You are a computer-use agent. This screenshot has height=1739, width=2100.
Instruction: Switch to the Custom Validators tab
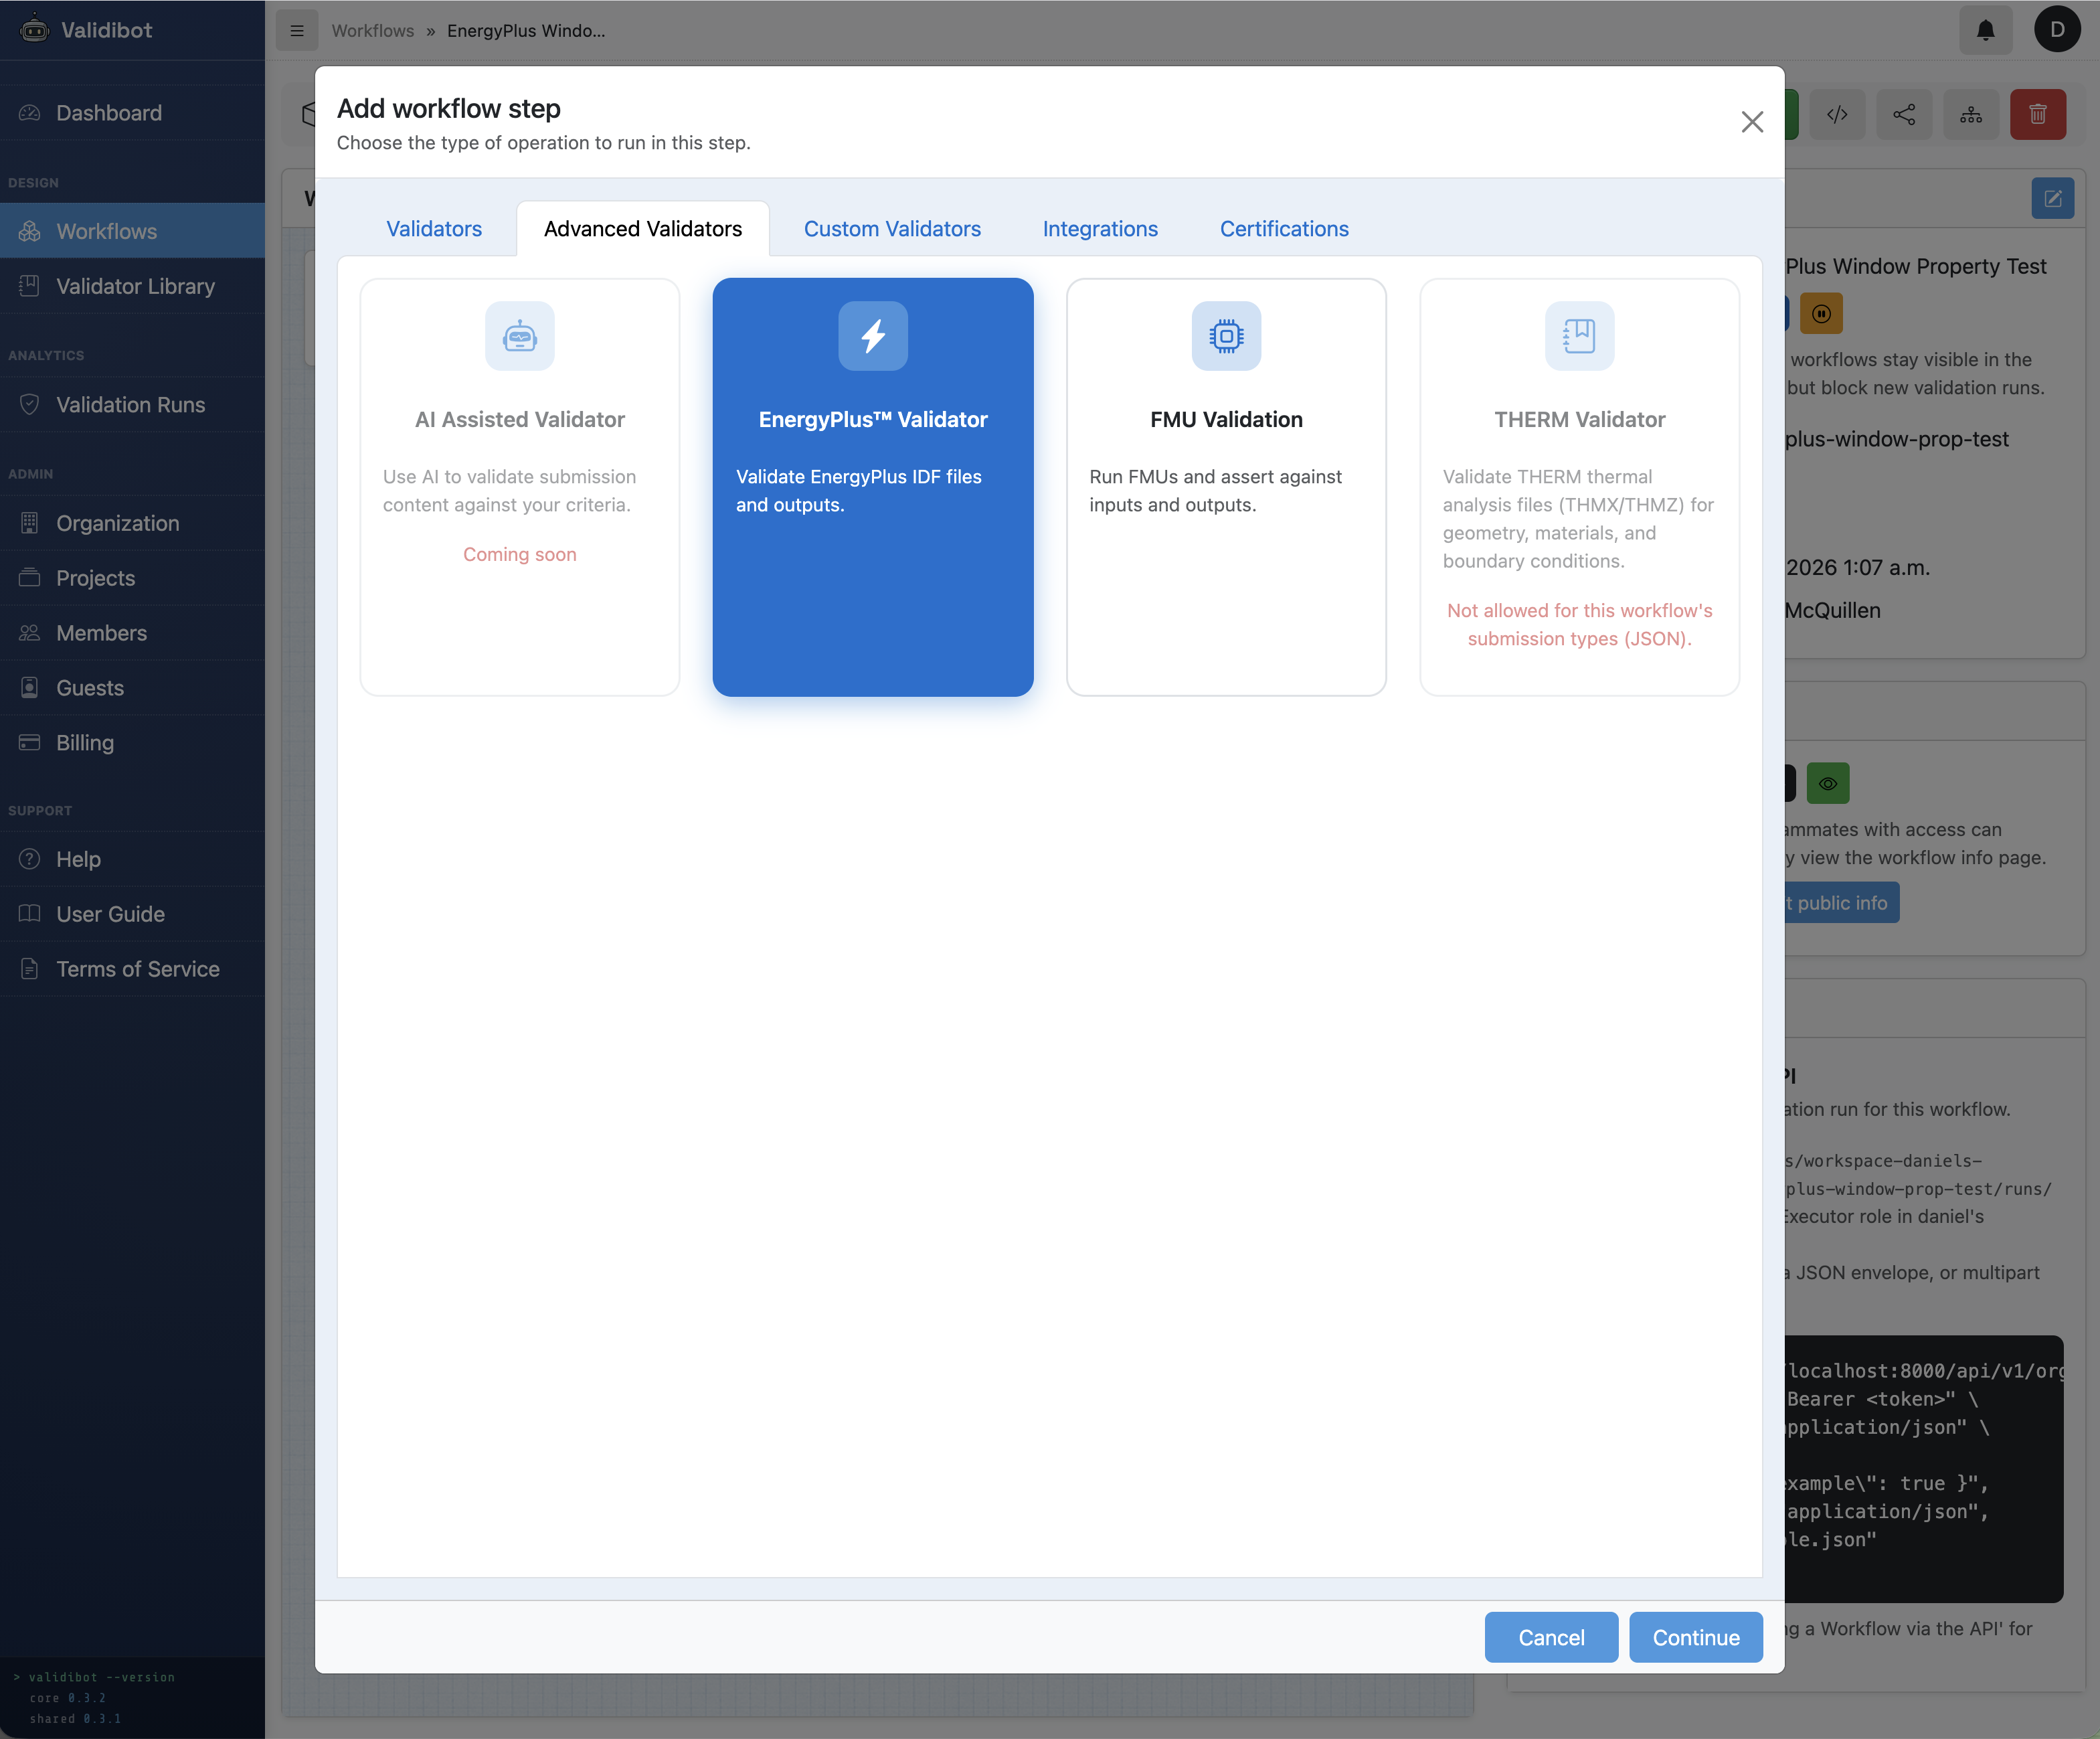(891, 229)
